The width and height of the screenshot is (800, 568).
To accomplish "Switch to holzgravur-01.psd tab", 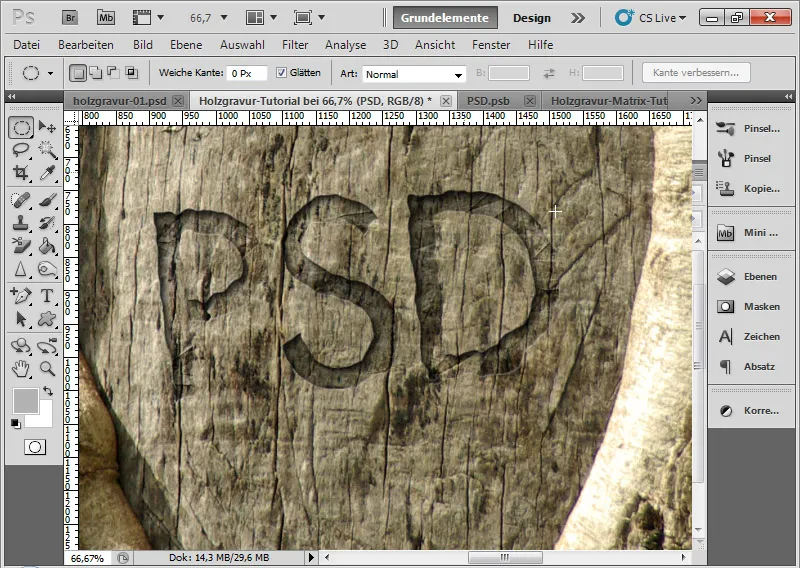I will 119,101.
